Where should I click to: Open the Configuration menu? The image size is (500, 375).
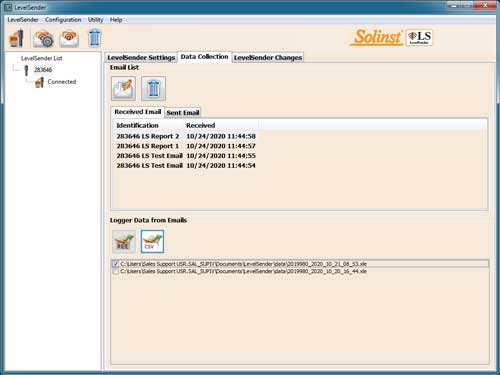(x=63, y=20)
